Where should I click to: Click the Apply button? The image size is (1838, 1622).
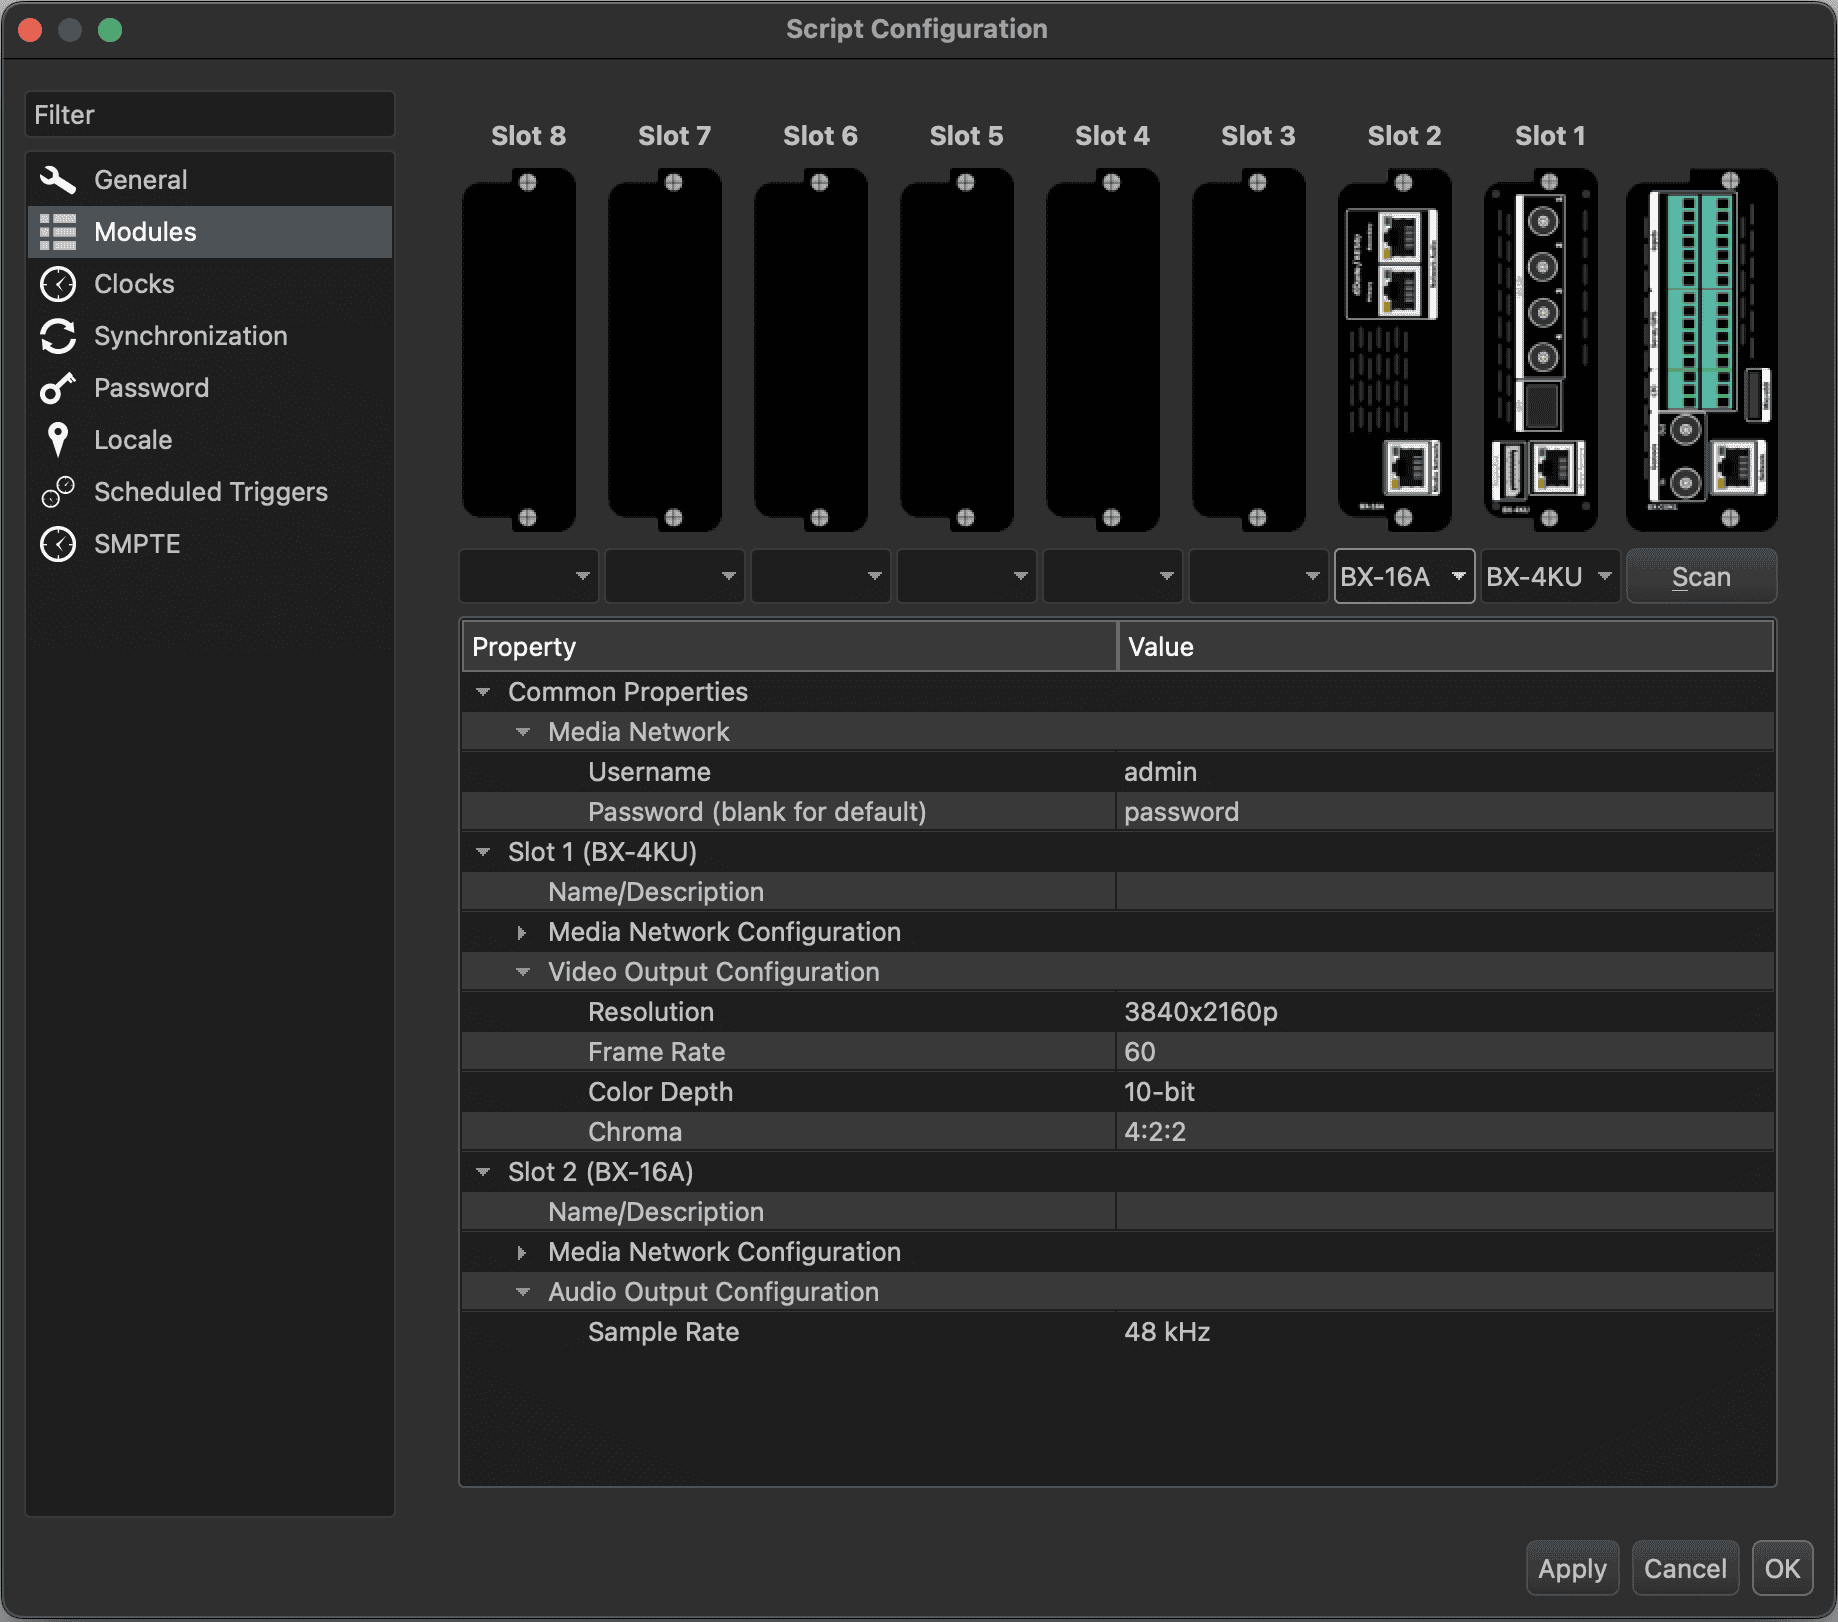(1571, 1569)
